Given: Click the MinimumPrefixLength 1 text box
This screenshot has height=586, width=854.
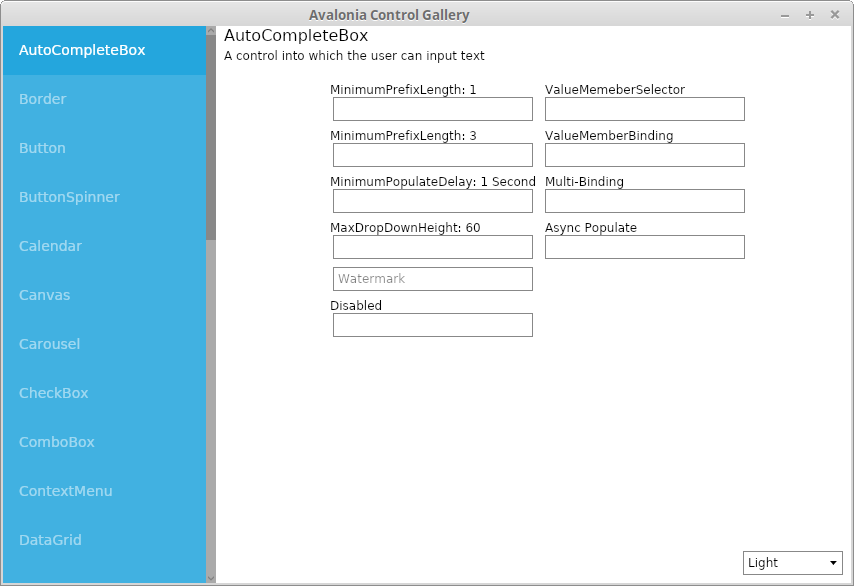Looking at the screenshot, I should (x=432, y=109).
